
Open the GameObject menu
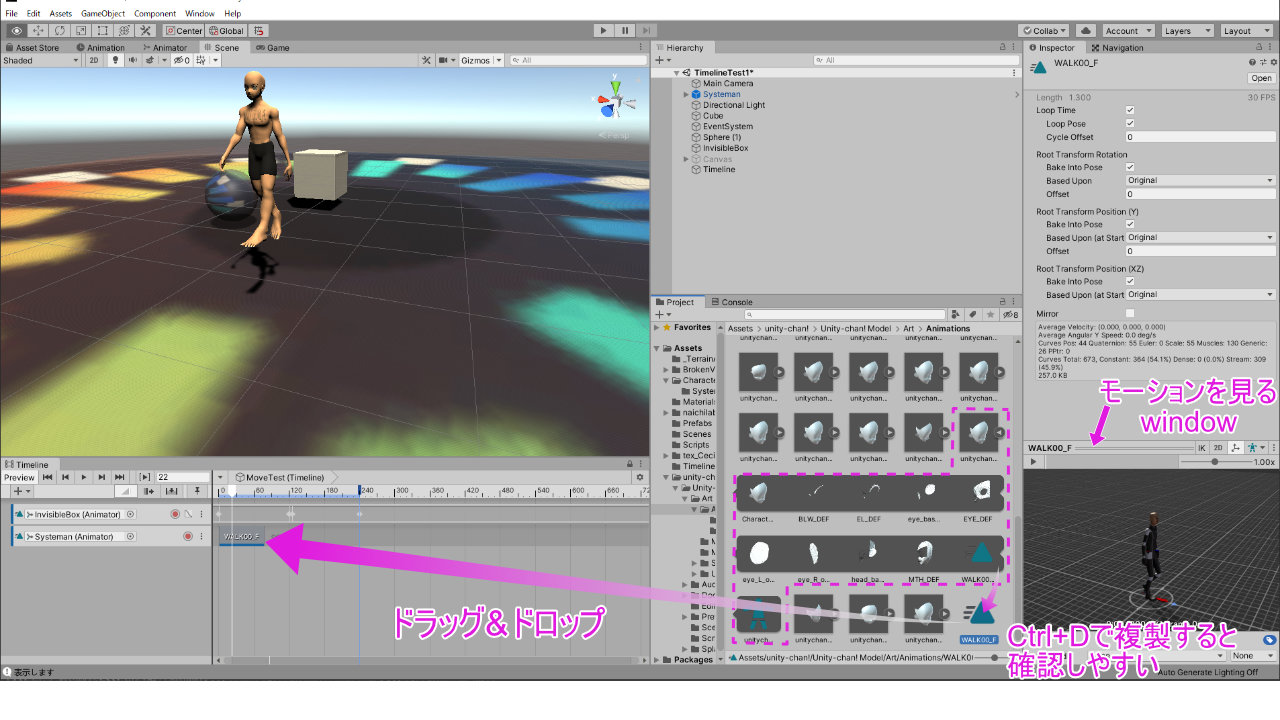point(103,13)
